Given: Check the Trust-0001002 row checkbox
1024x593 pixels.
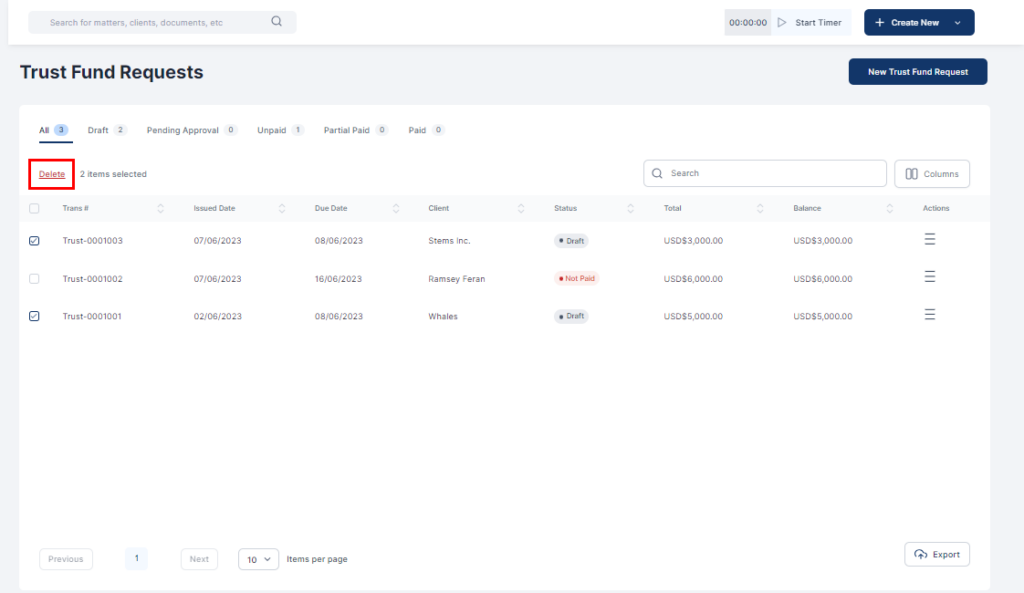Looking at the screenshot, I should (x=35, y=279).
